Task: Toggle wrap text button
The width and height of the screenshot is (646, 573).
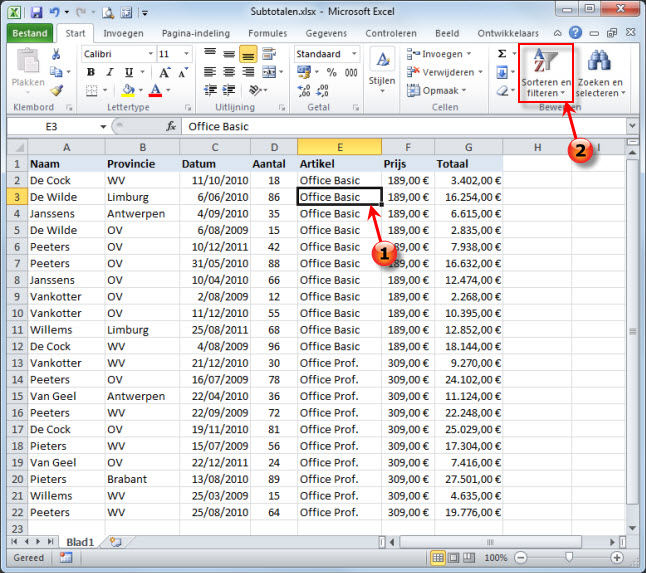Action: pyautogui.click(x=269, y=54)
